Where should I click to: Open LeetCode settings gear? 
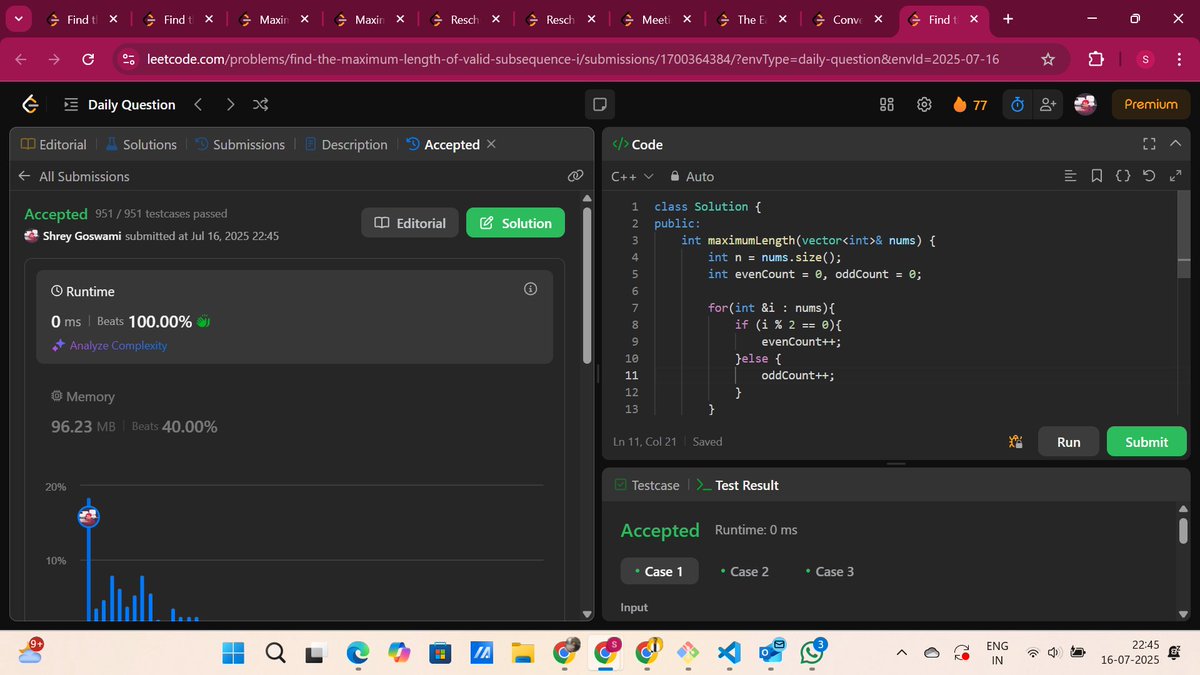[924, 104]
